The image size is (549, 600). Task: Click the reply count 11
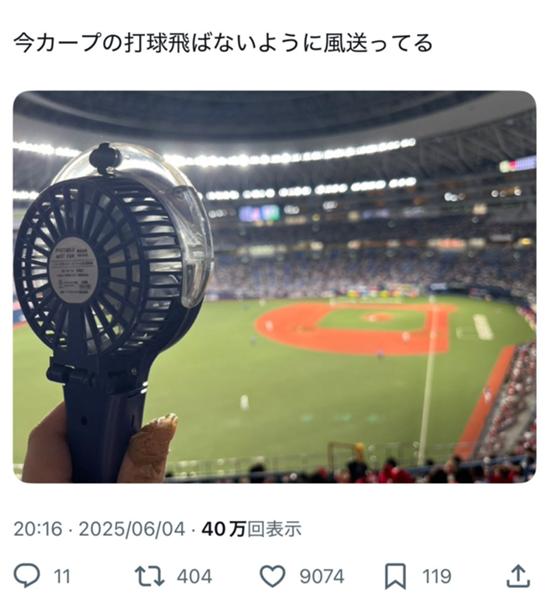(62, 576)
